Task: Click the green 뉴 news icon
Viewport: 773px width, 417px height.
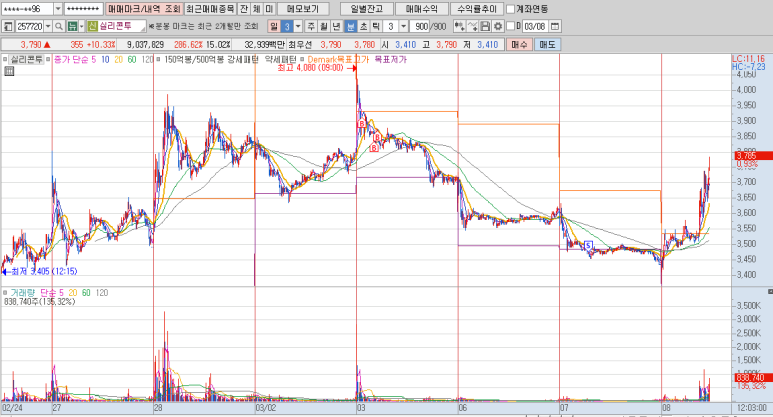Action: (x=72, y=26)
